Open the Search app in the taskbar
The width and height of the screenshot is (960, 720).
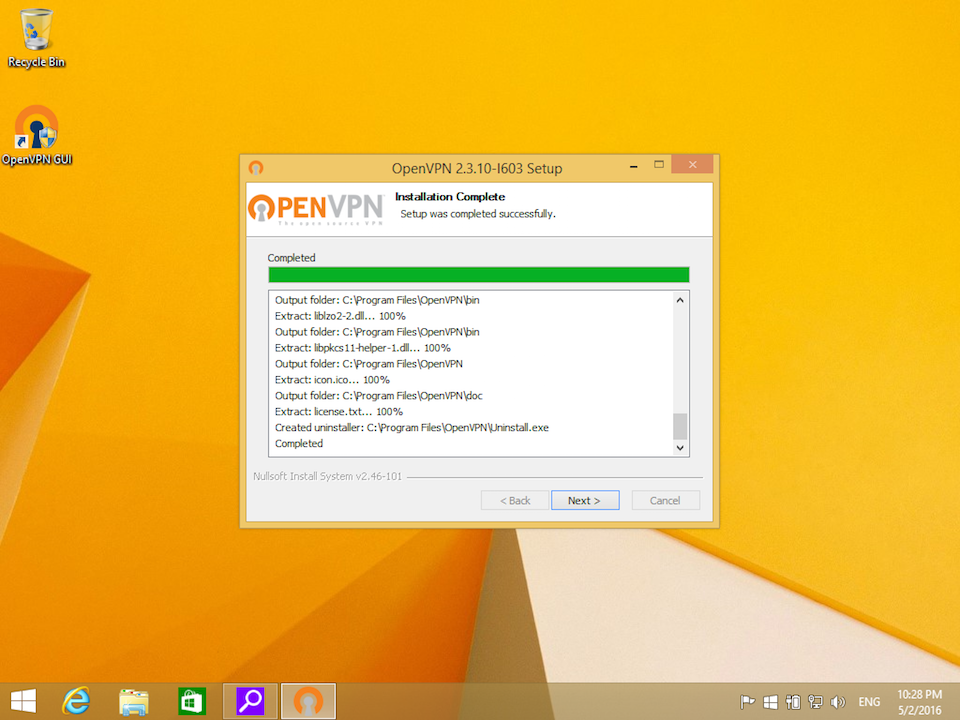tap(250, 701)
